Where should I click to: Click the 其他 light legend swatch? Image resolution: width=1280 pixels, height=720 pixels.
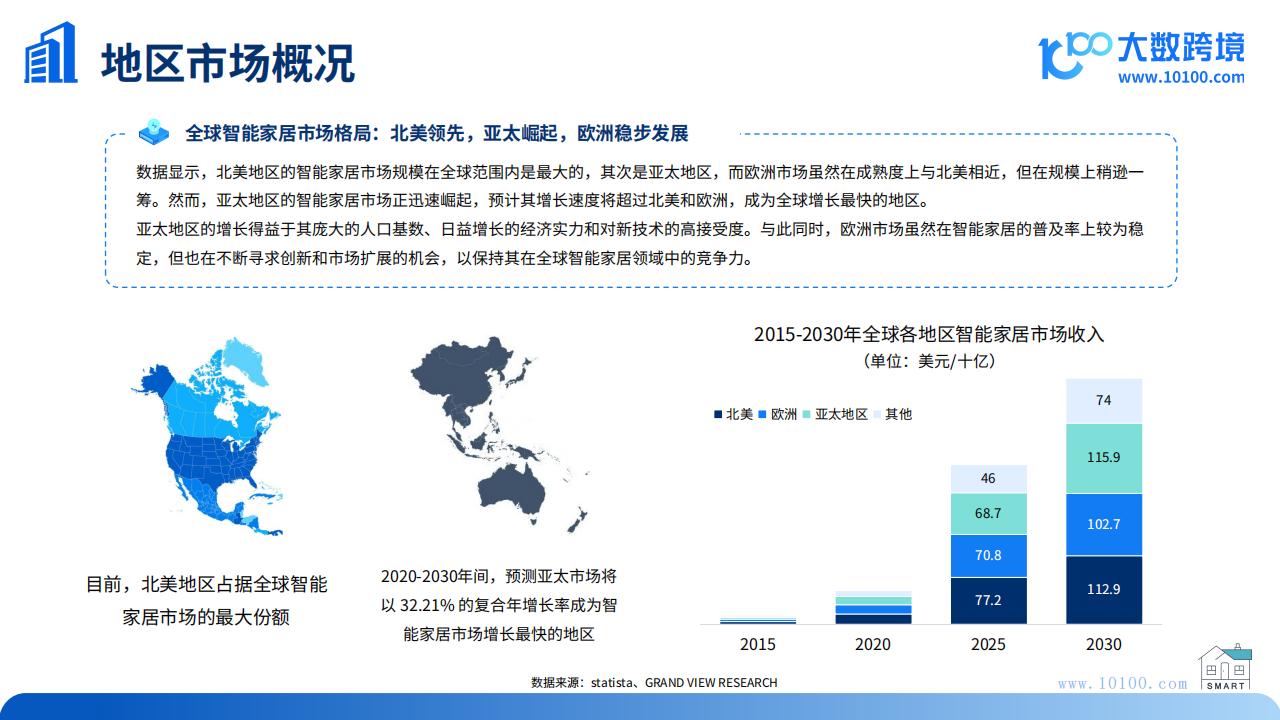pyautogui.click(x=877, y=414)
